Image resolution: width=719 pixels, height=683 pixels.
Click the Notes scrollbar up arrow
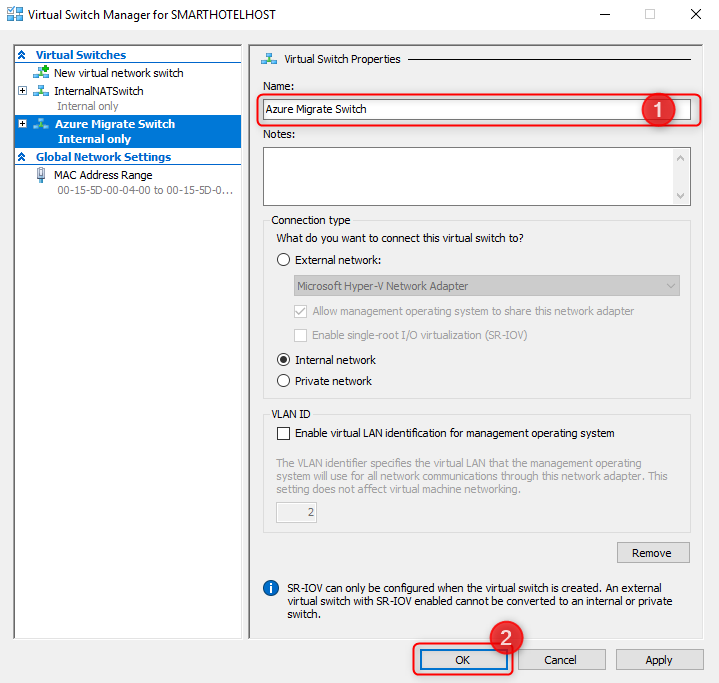click(680, 158)
